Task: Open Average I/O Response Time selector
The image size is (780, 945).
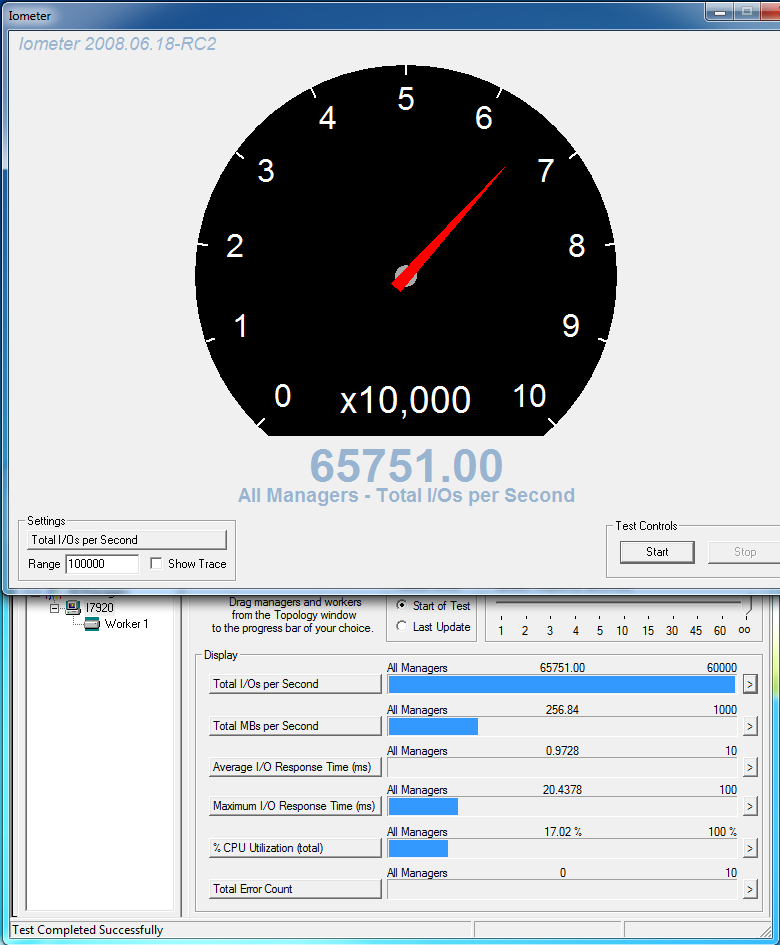Action: [x=295, y=767]
